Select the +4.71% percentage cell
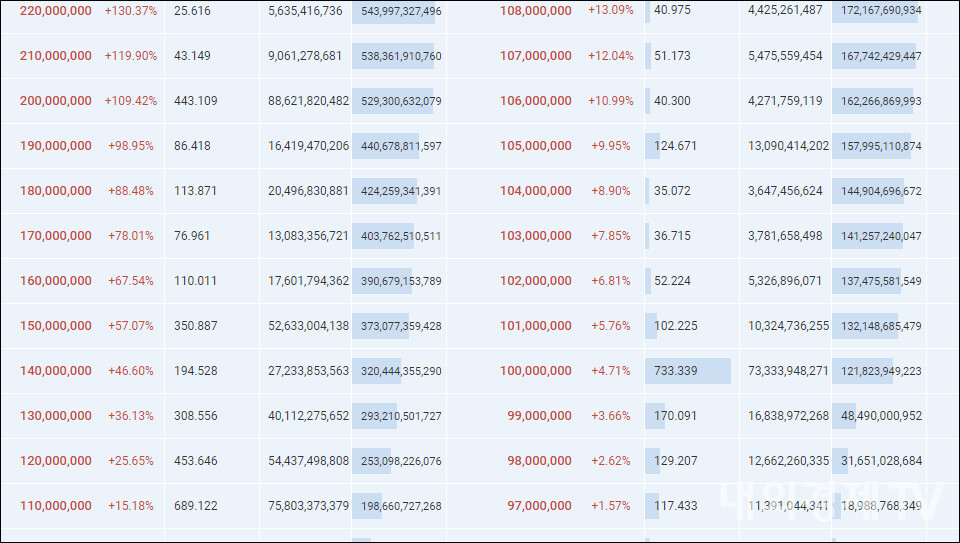The height and width of the screenshot is (543, 960). click(611, 371)
